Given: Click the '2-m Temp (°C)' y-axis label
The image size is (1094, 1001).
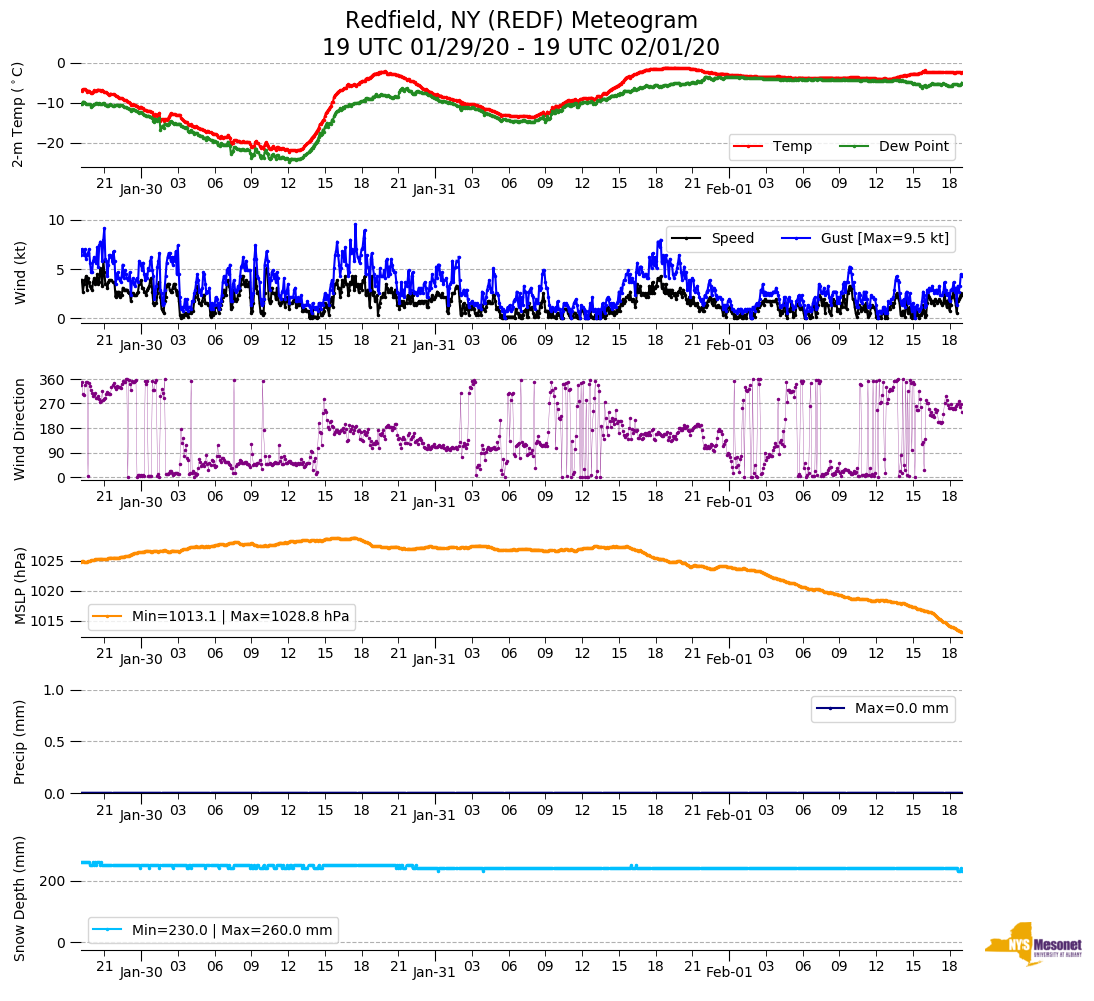Looking at the screenshot, I should pyautogui.click(x=18, y=113).
